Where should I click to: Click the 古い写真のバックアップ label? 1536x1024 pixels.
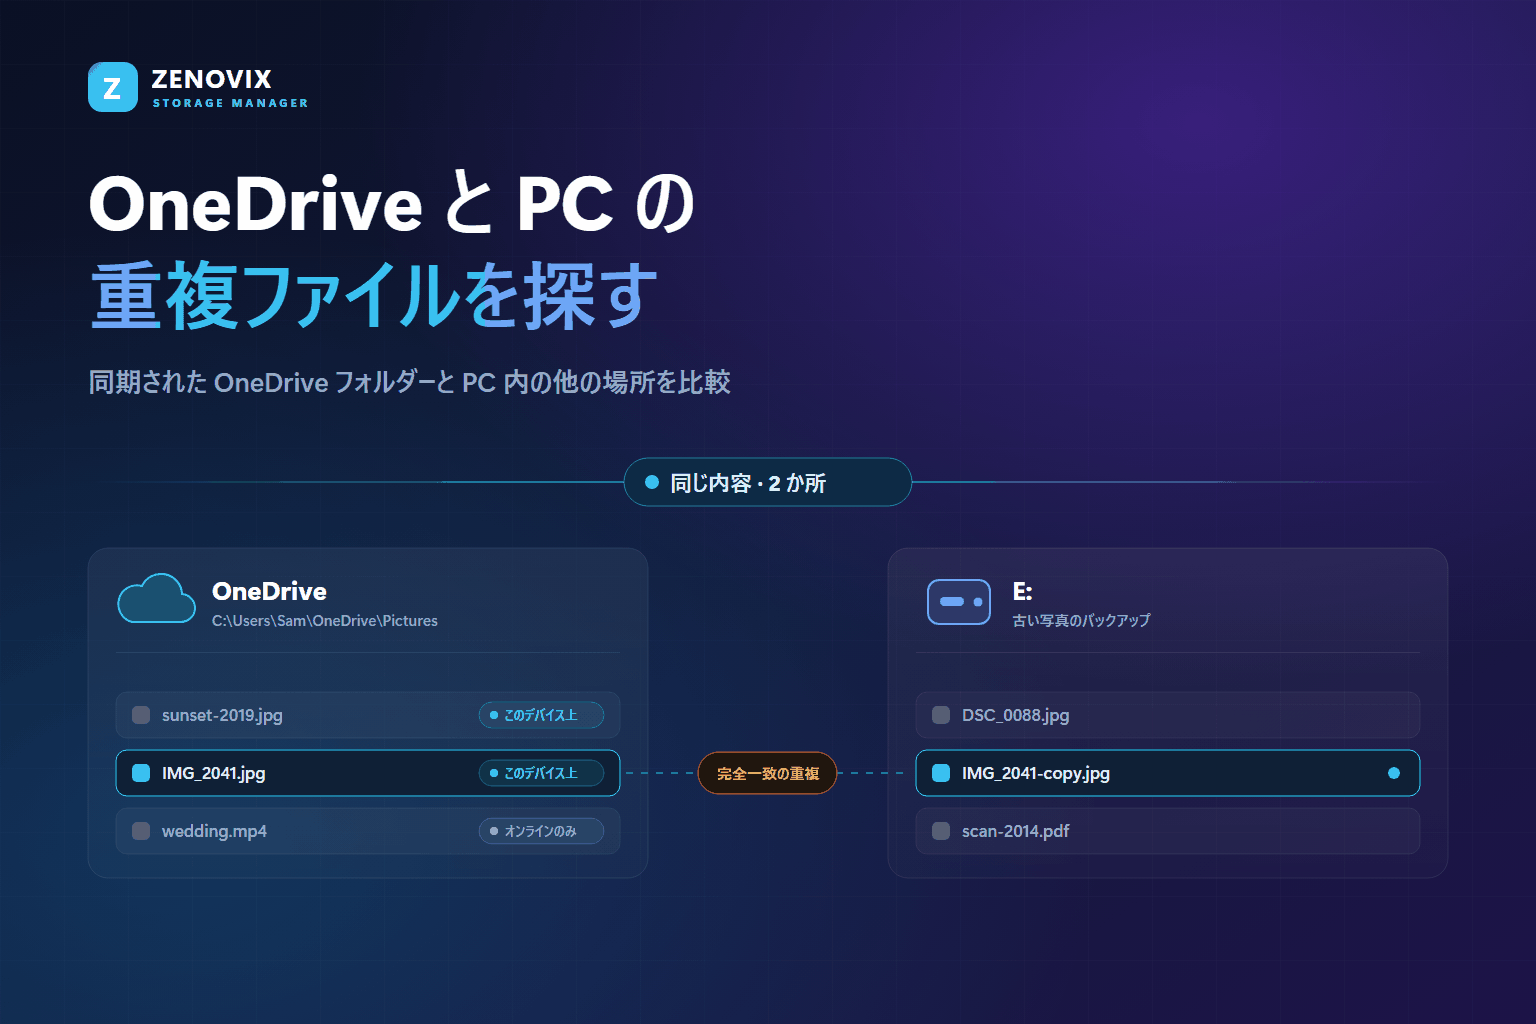[x=1081, y=621]
